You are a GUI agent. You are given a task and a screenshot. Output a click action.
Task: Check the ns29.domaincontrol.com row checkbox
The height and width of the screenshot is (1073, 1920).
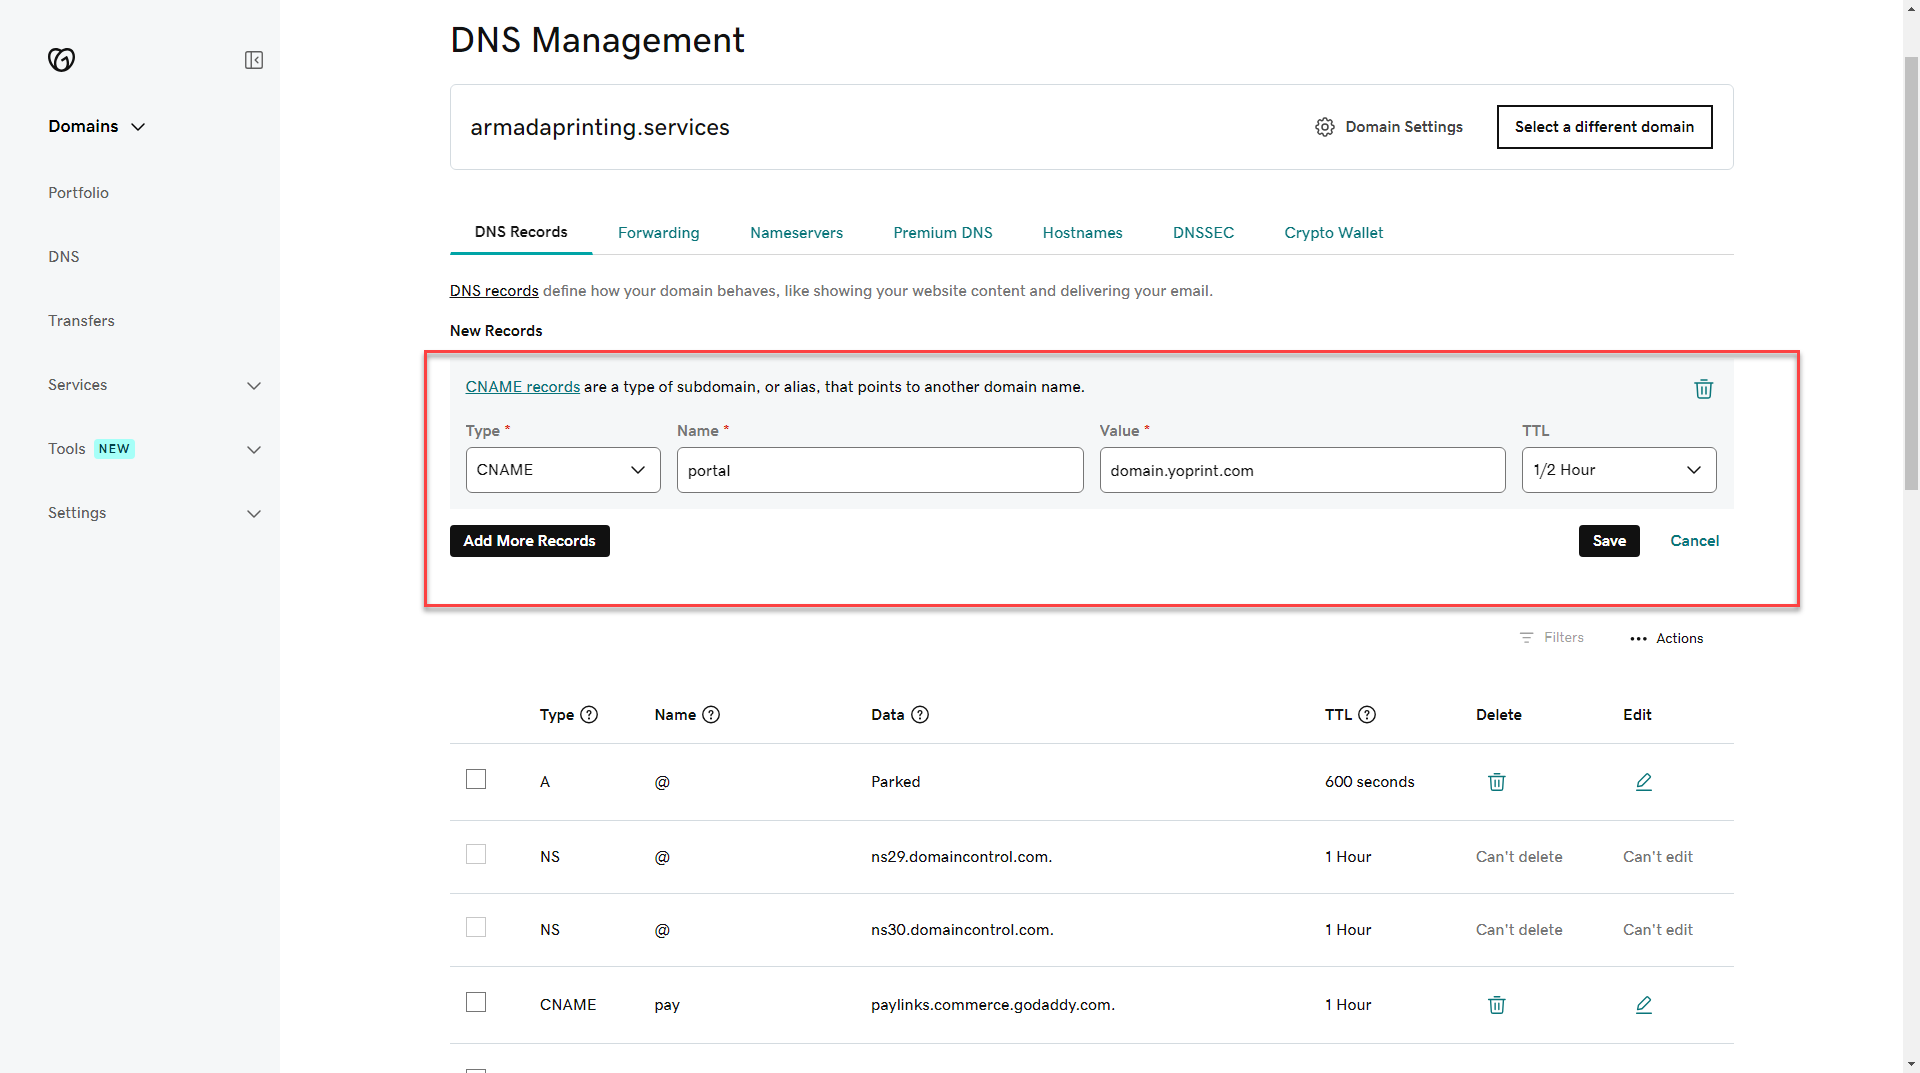click(x=476, y=854)
